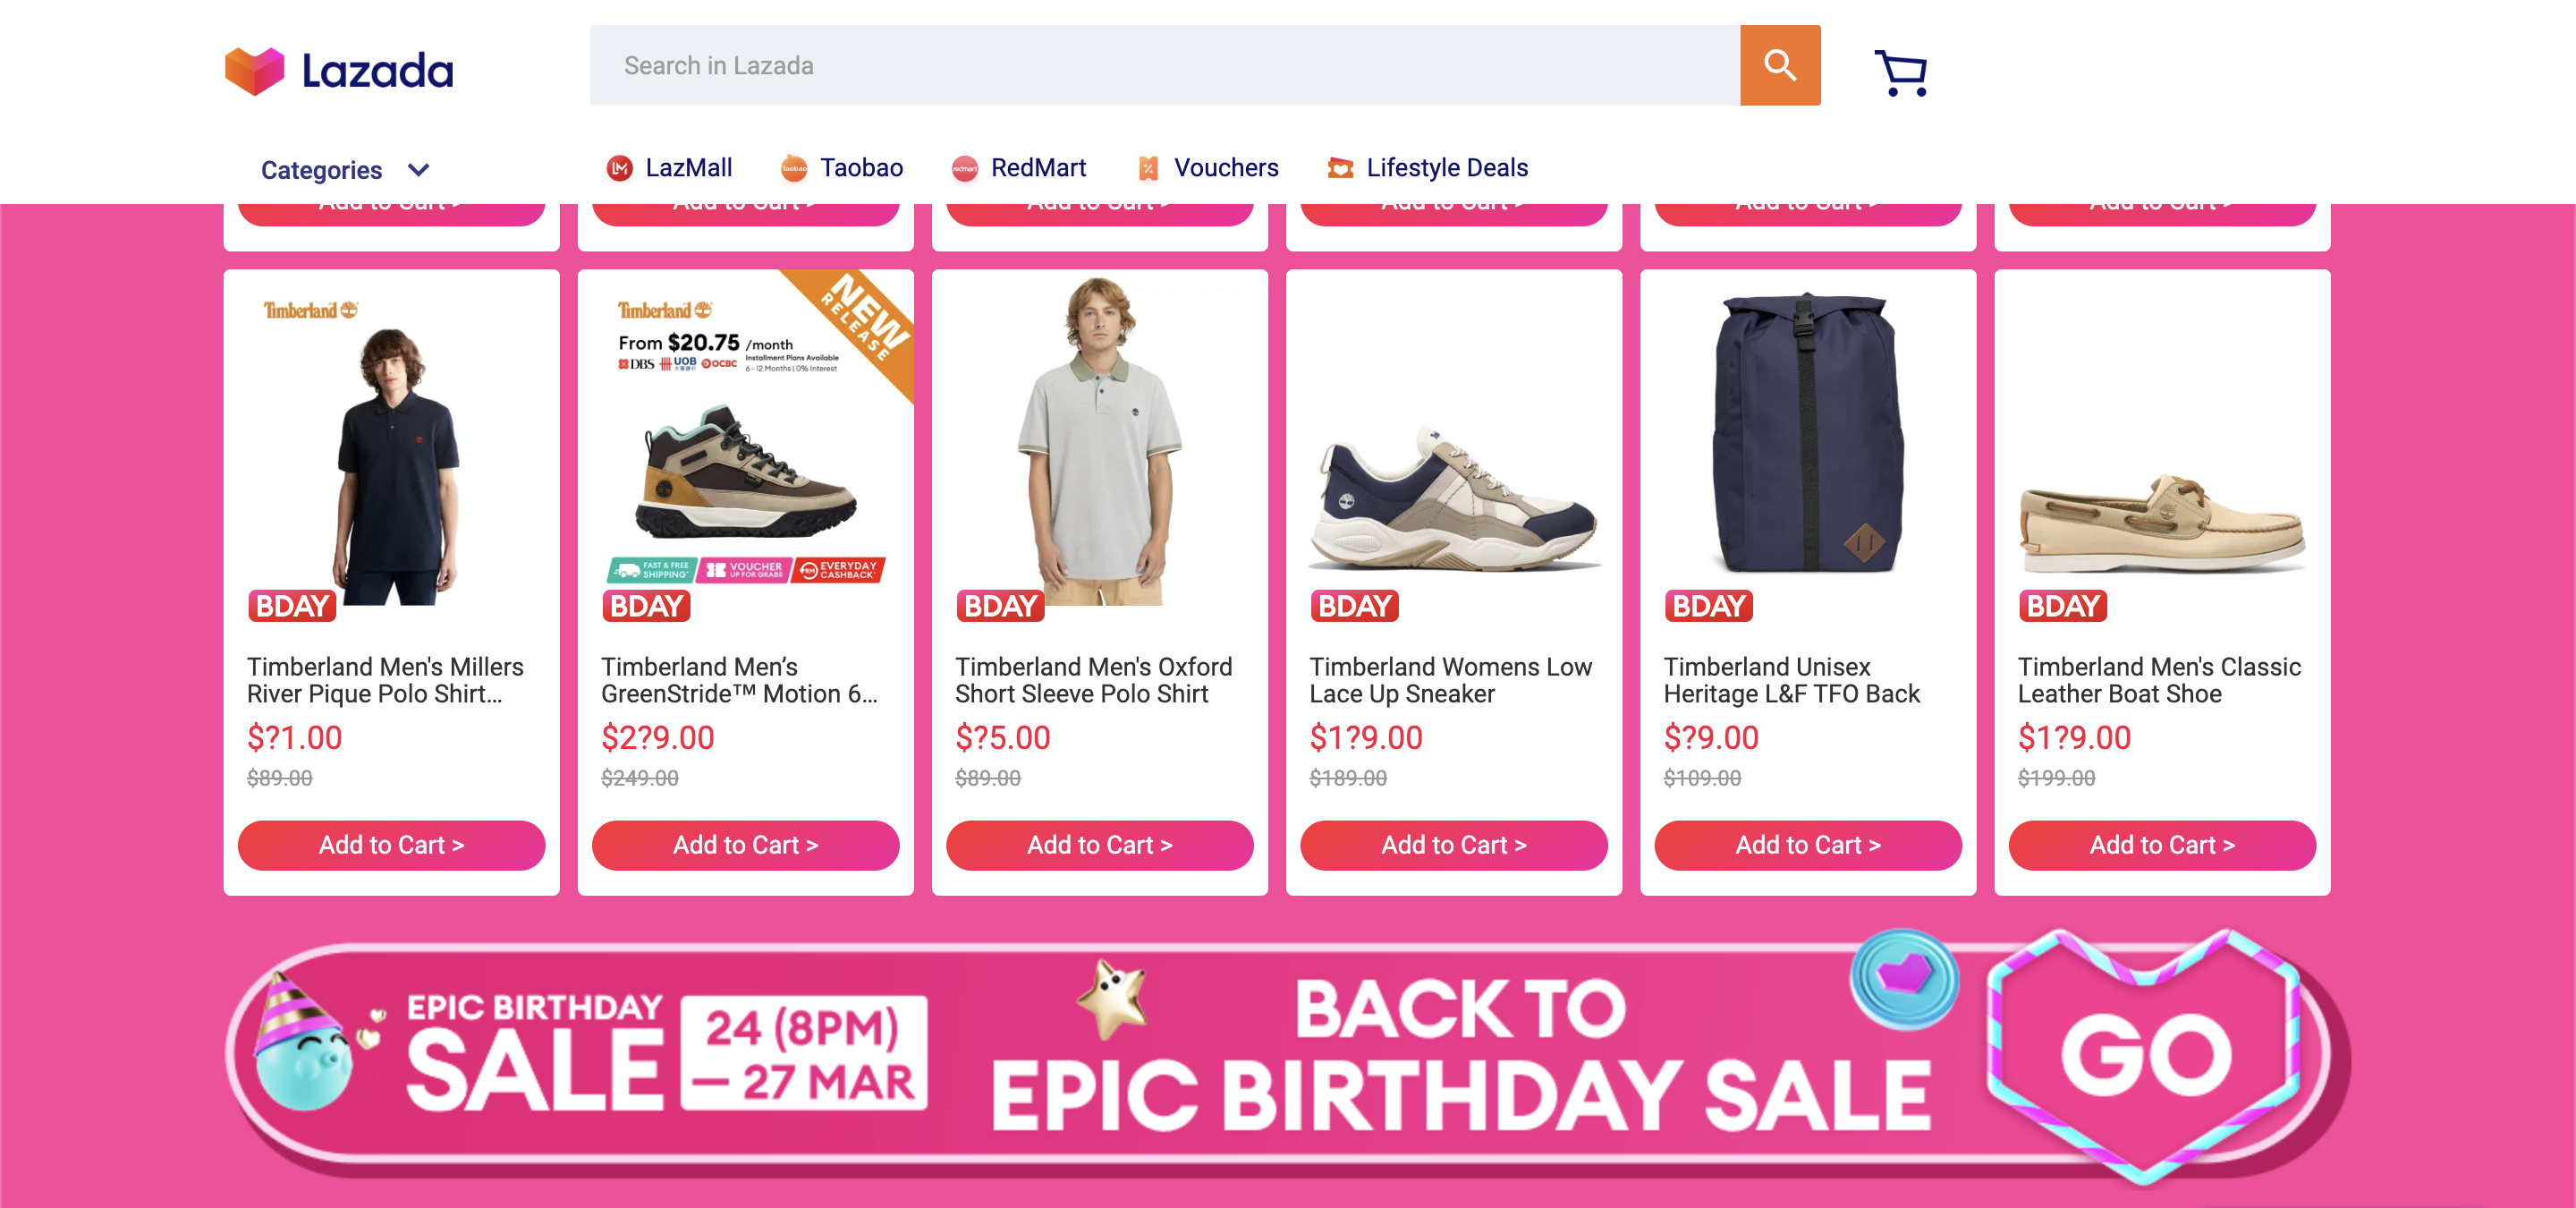Open Timberland Men's Oxford Short Sleeve Polo title
2576x1208 pixels.
pos(1093,680)
